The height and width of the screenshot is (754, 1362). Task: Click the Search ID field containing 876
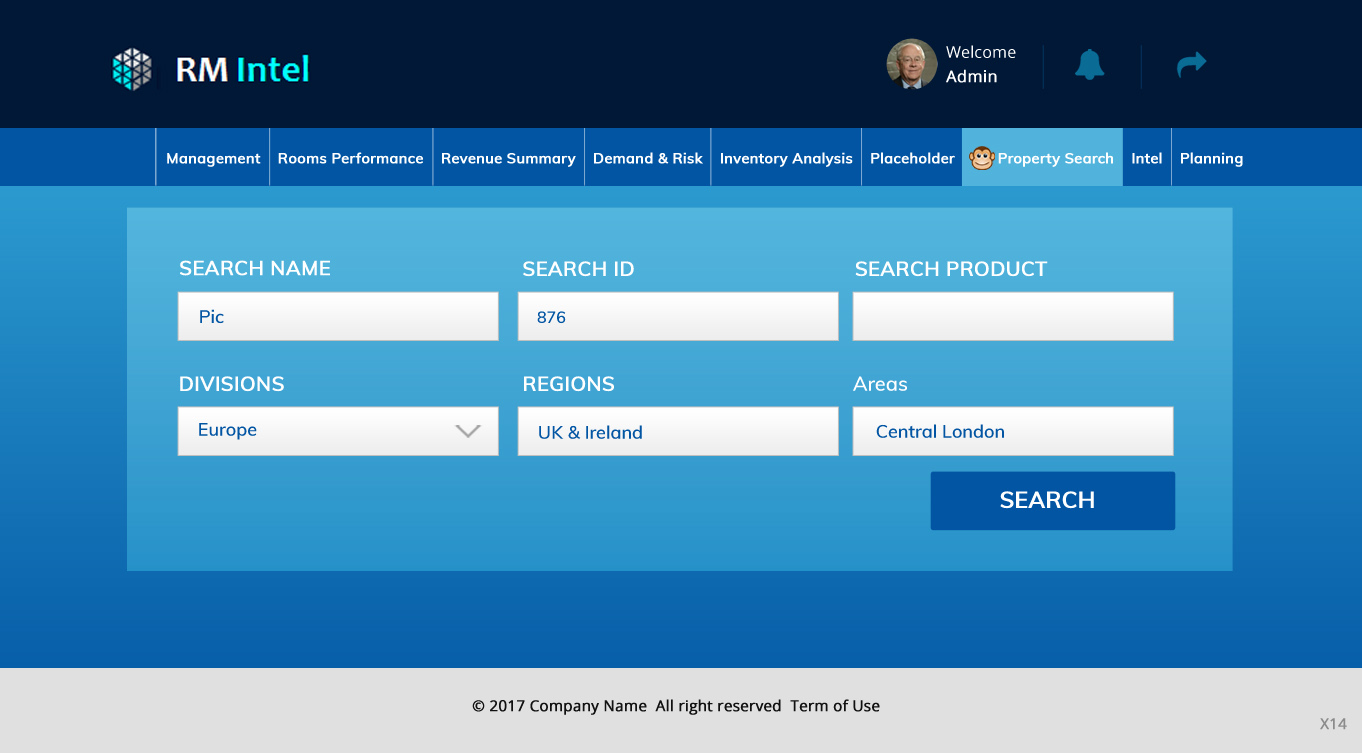(677, 316)
